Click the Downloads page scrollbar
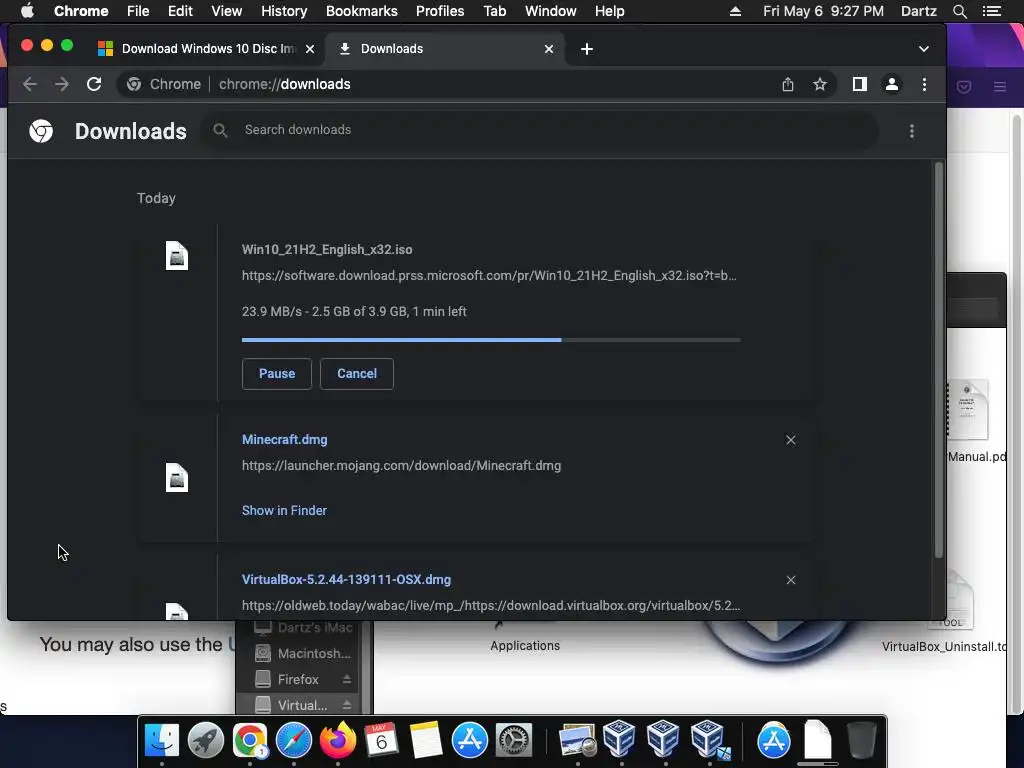 [939, 360]
